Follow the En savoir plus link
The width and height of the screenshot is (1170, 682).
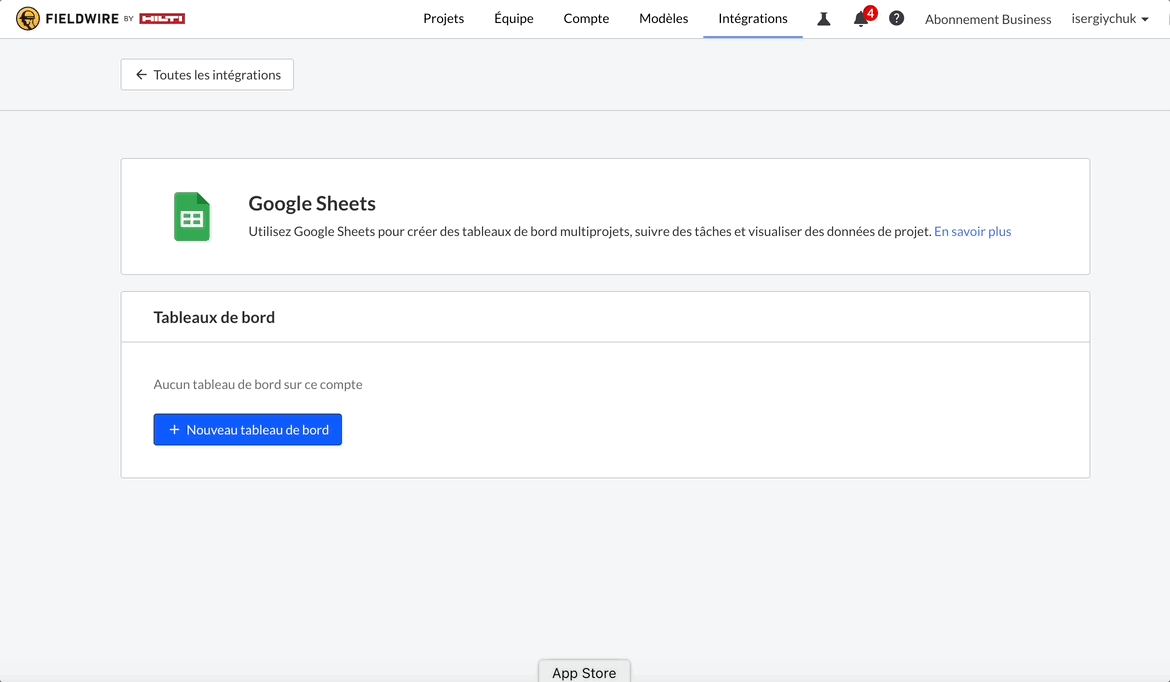(x=972, y=231)
